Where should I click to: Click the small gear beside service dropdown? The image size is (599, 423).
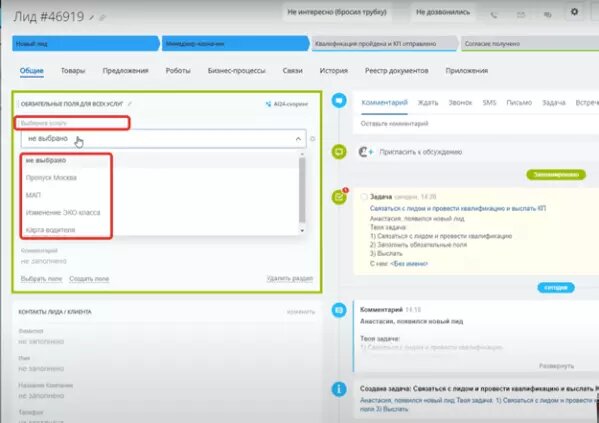312,139
